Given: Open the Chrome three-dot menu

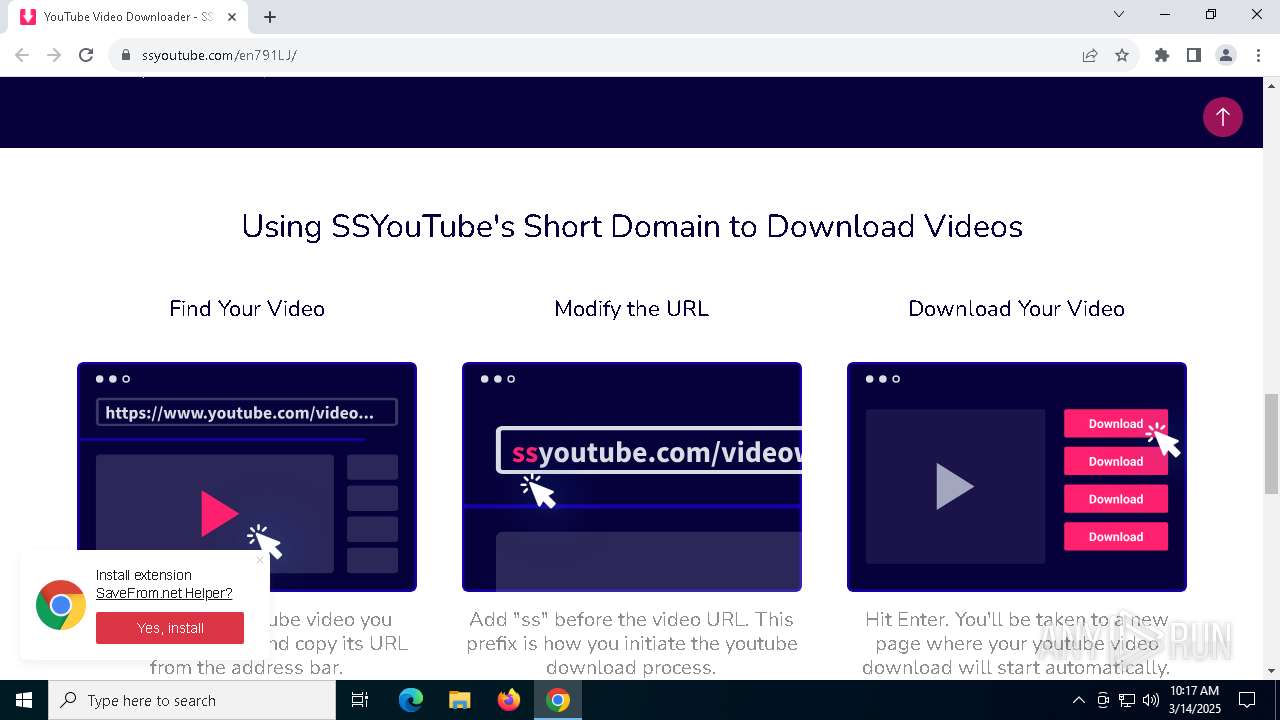Looking at the screenshot, I should 1258,55.
